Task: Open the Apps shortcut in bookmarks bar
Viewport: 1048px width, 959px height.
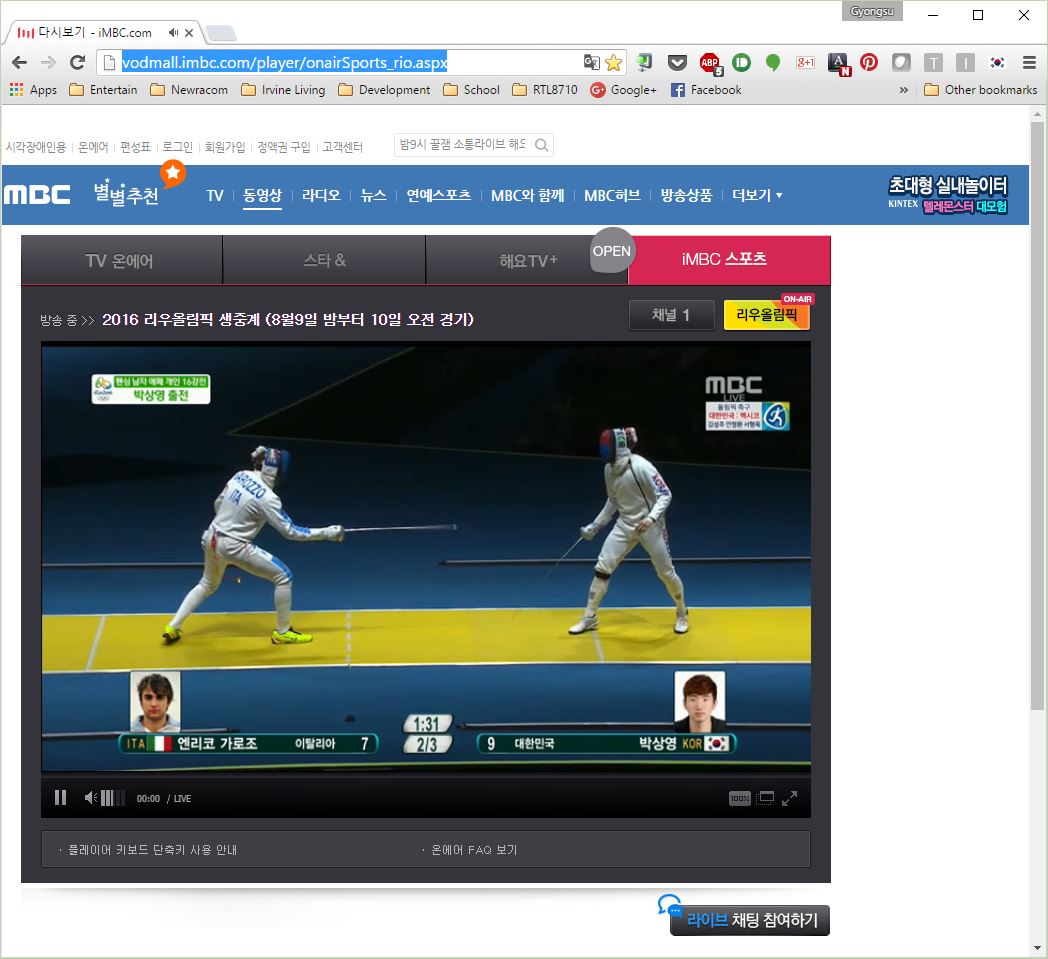Action: pyautogui.click(x=33, y=90)
